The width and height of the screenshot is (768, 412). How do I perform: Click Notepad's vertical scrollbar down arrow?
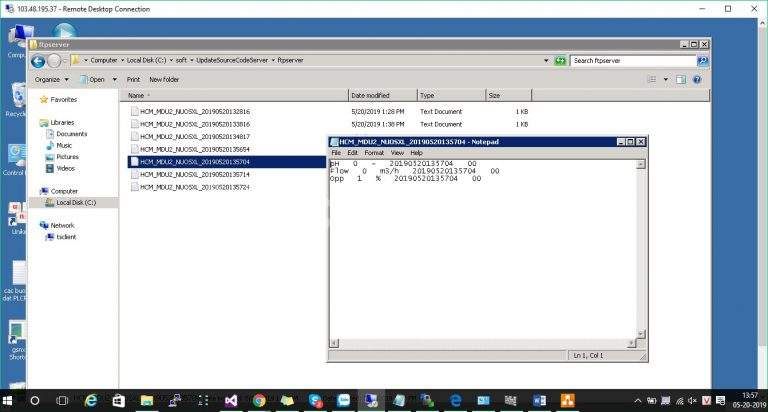641,334
